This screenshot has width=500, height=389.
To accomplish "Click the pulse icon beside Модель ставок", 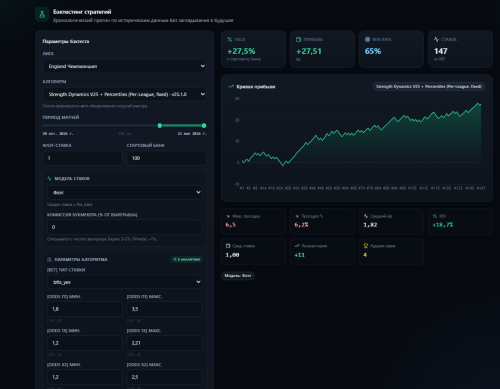I will pos(49,179).
